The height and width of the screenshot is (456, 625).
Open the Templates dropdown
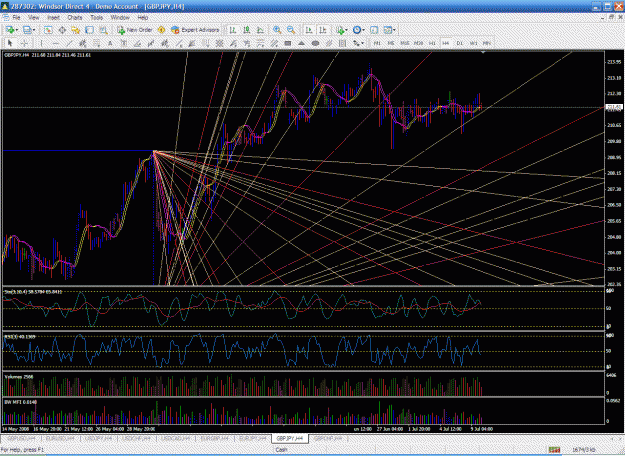point(394,30)
